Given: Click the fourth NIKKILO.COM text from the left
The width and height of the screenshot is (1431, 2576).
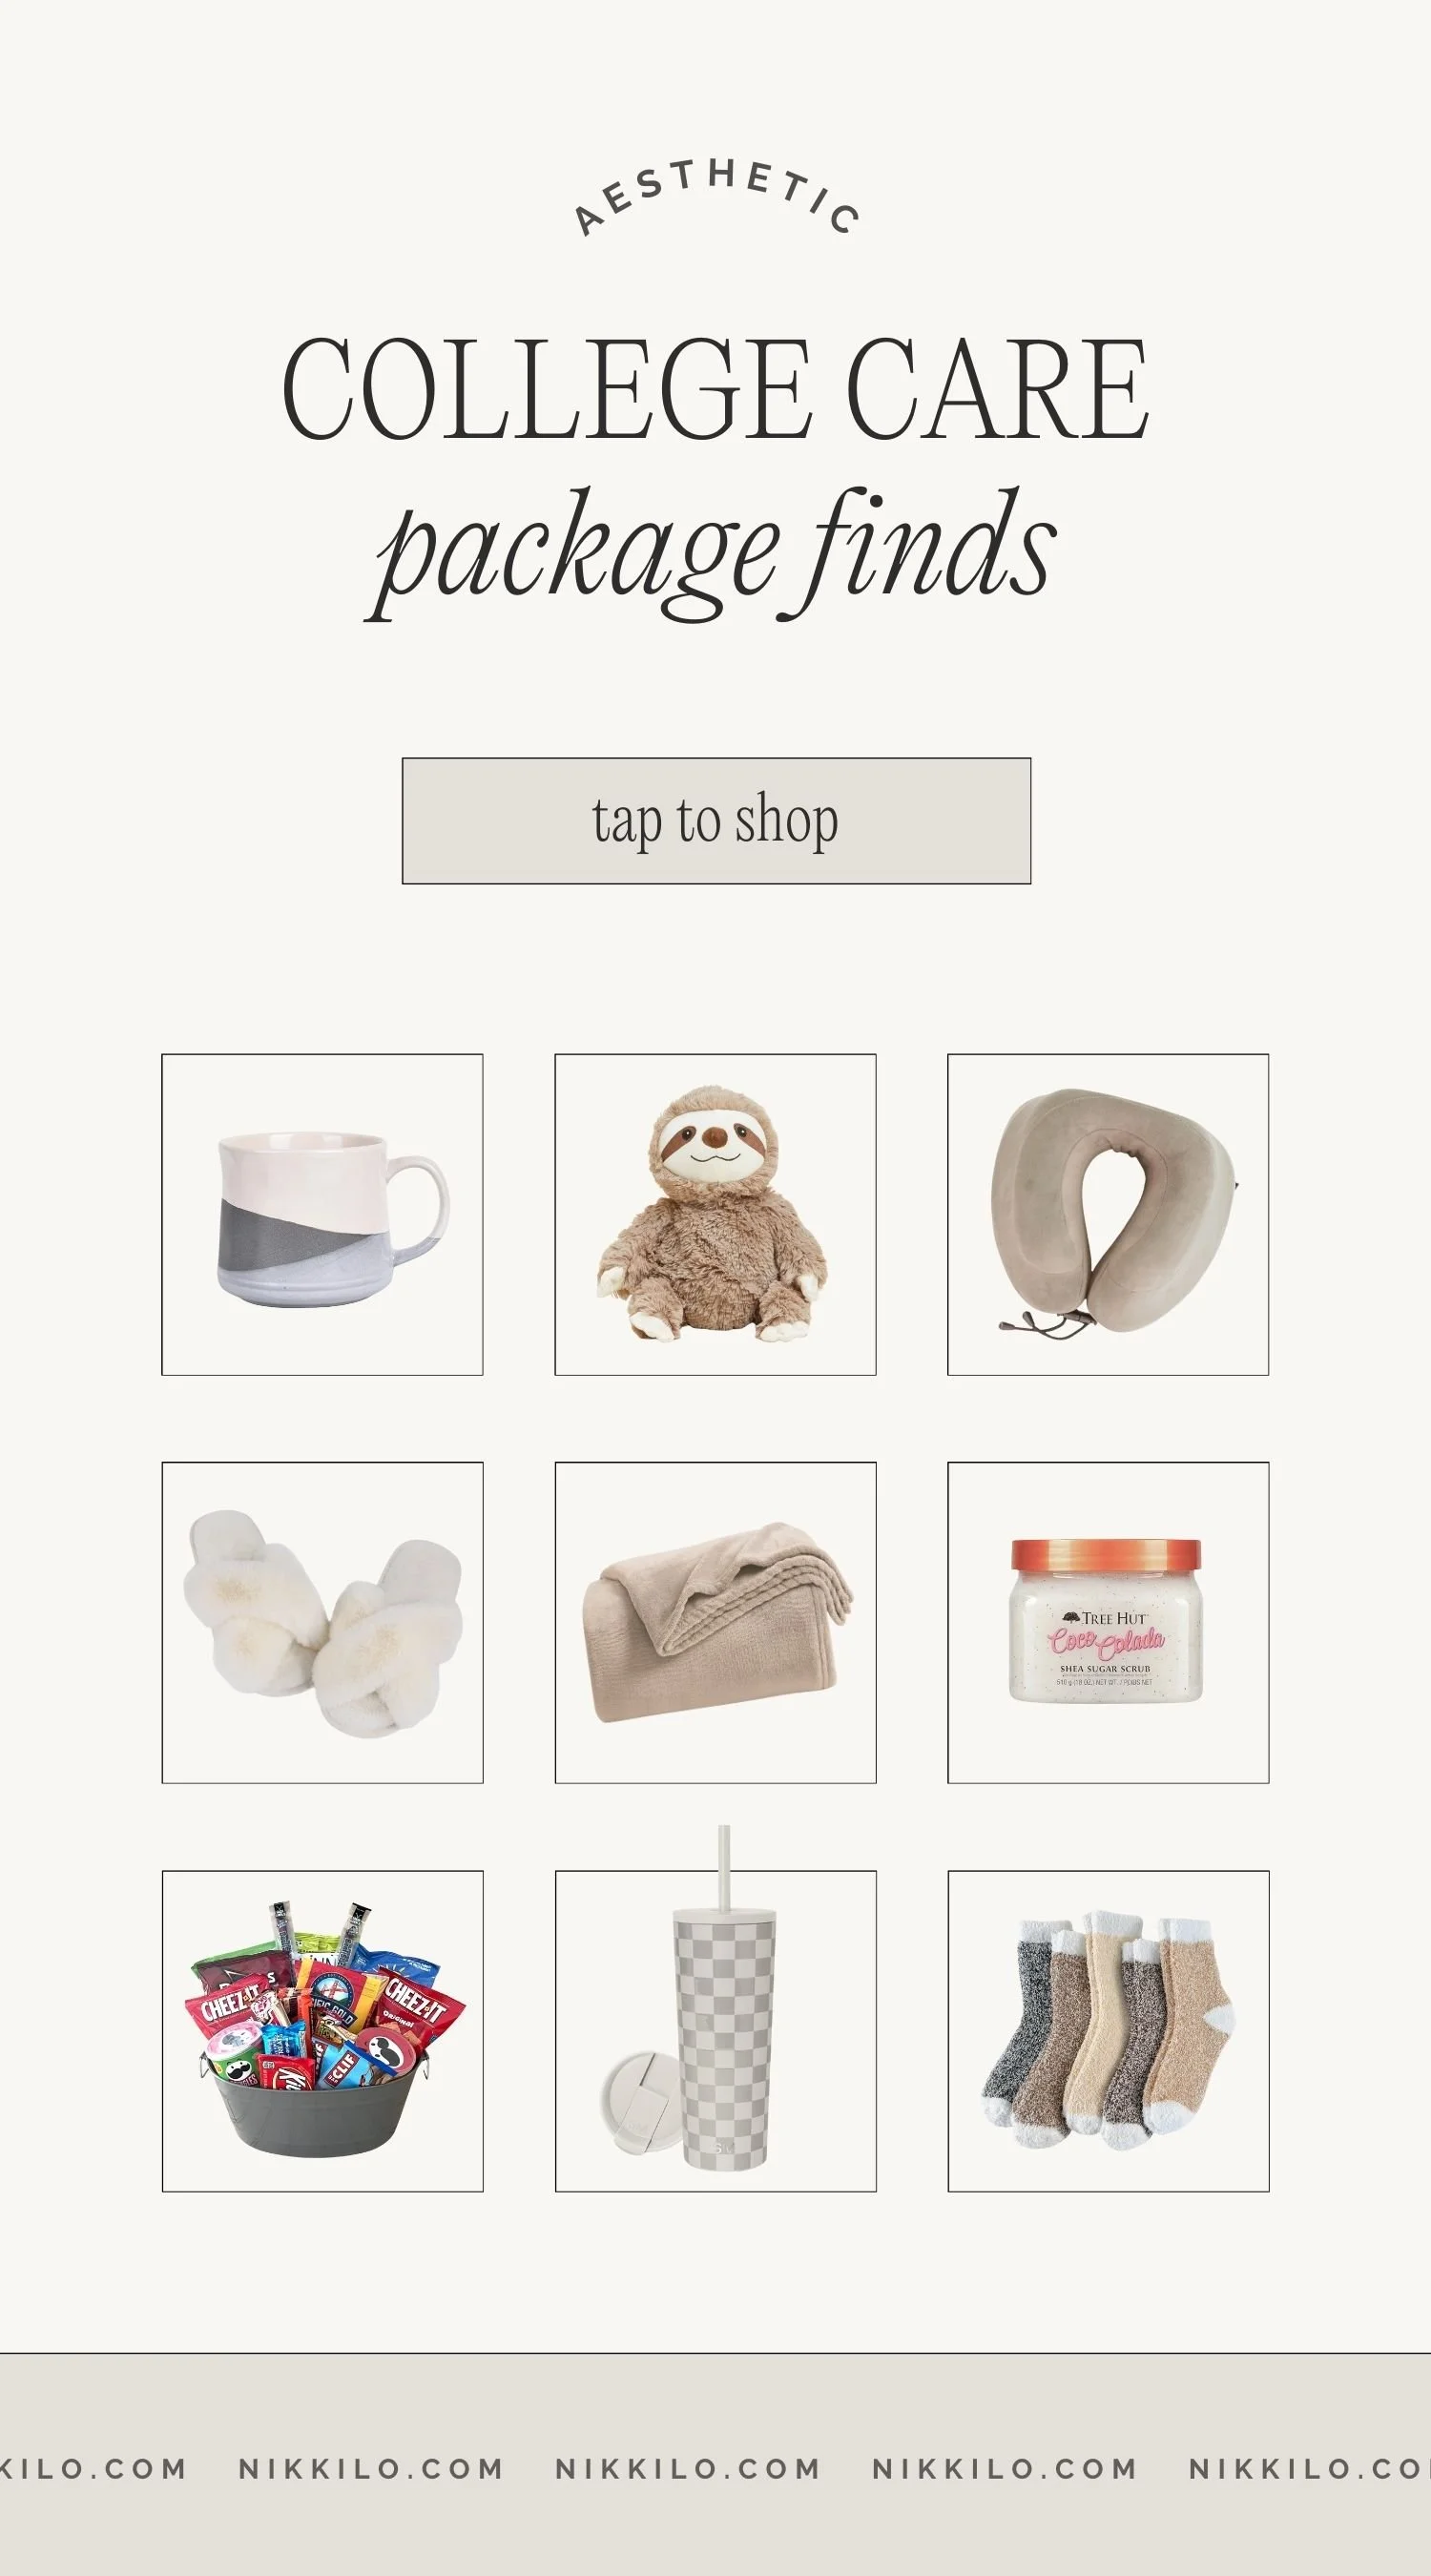Looking at the screenshot, I should (1005, 2468).
